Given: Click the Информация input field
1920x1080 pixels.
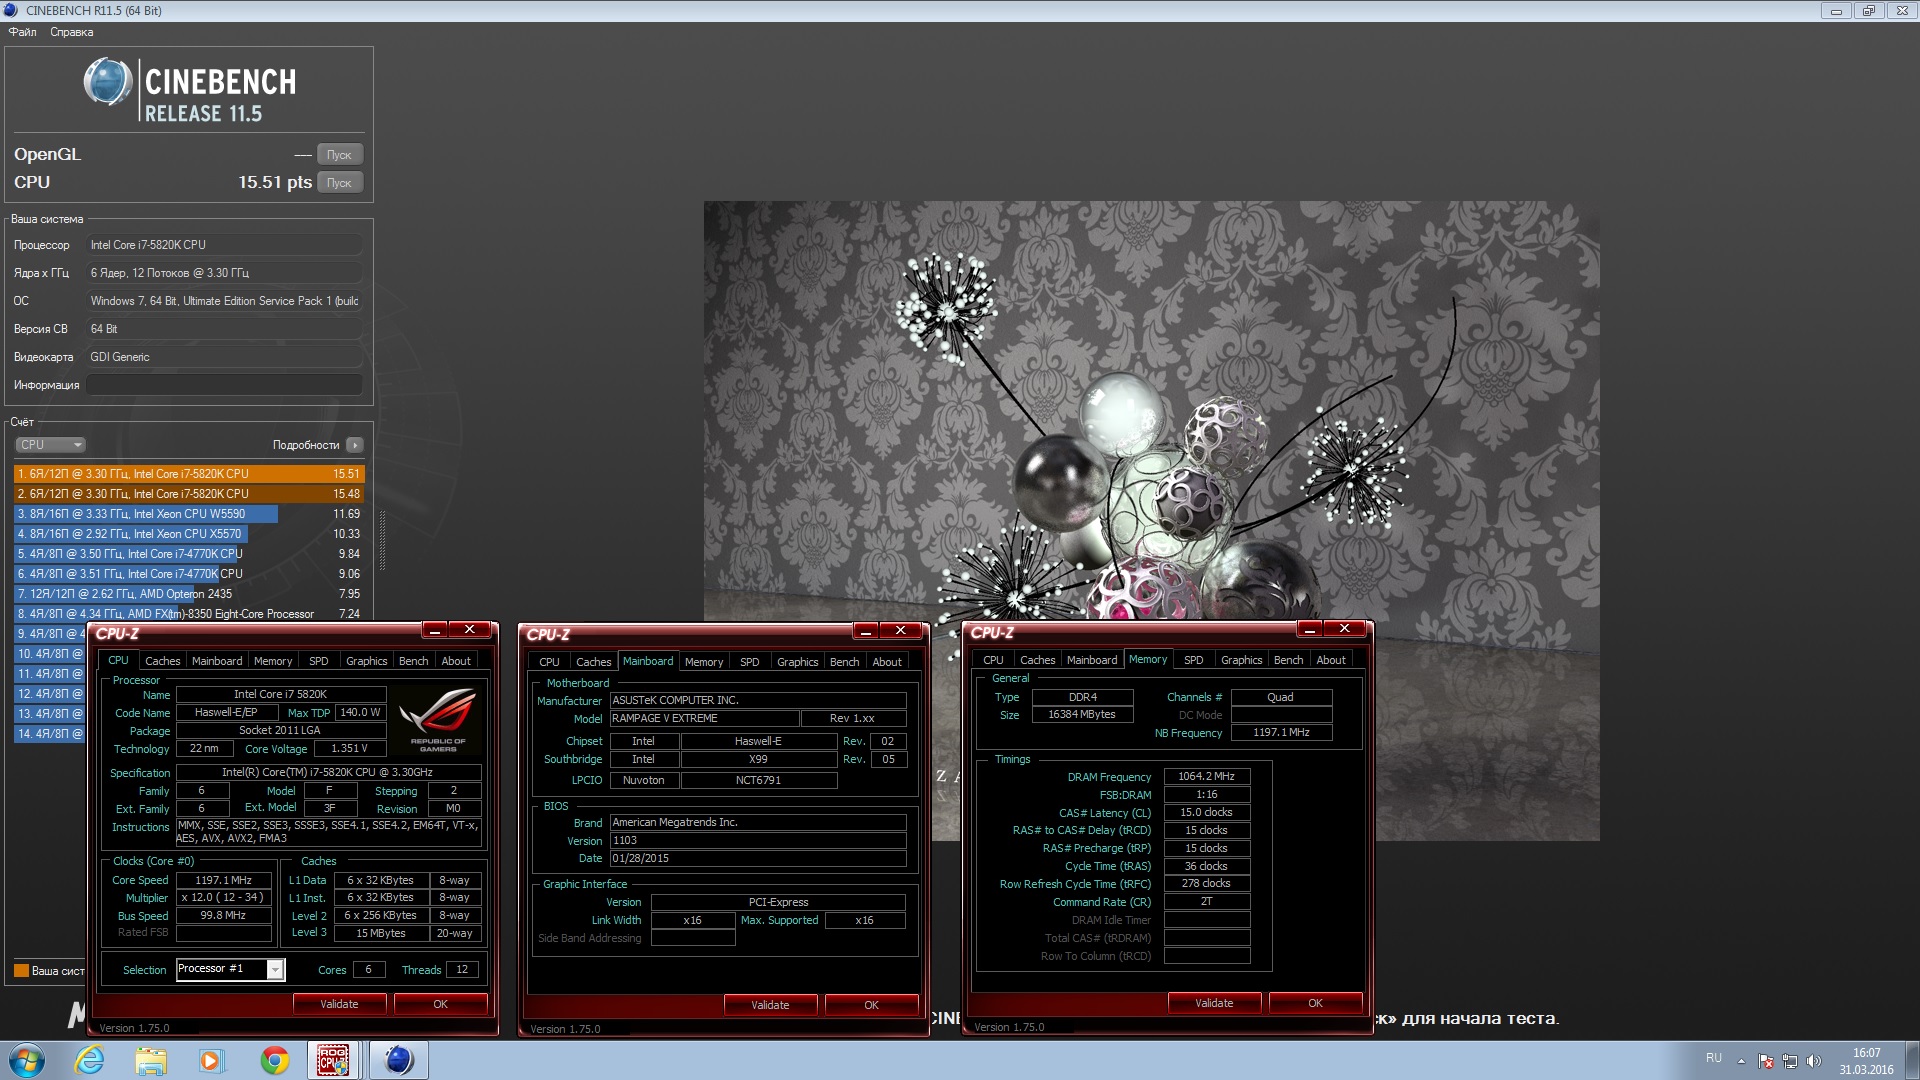Looking at the screenshot, I should pyautogui.click(x=224, y=385).
